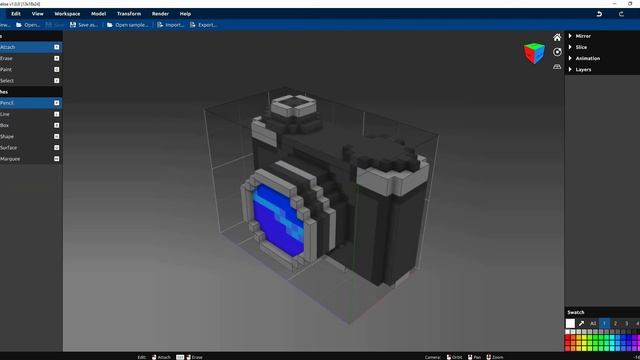This screenshot has width=640, height=360.
Task: Choose the Marquee brush
Action: 31,159
